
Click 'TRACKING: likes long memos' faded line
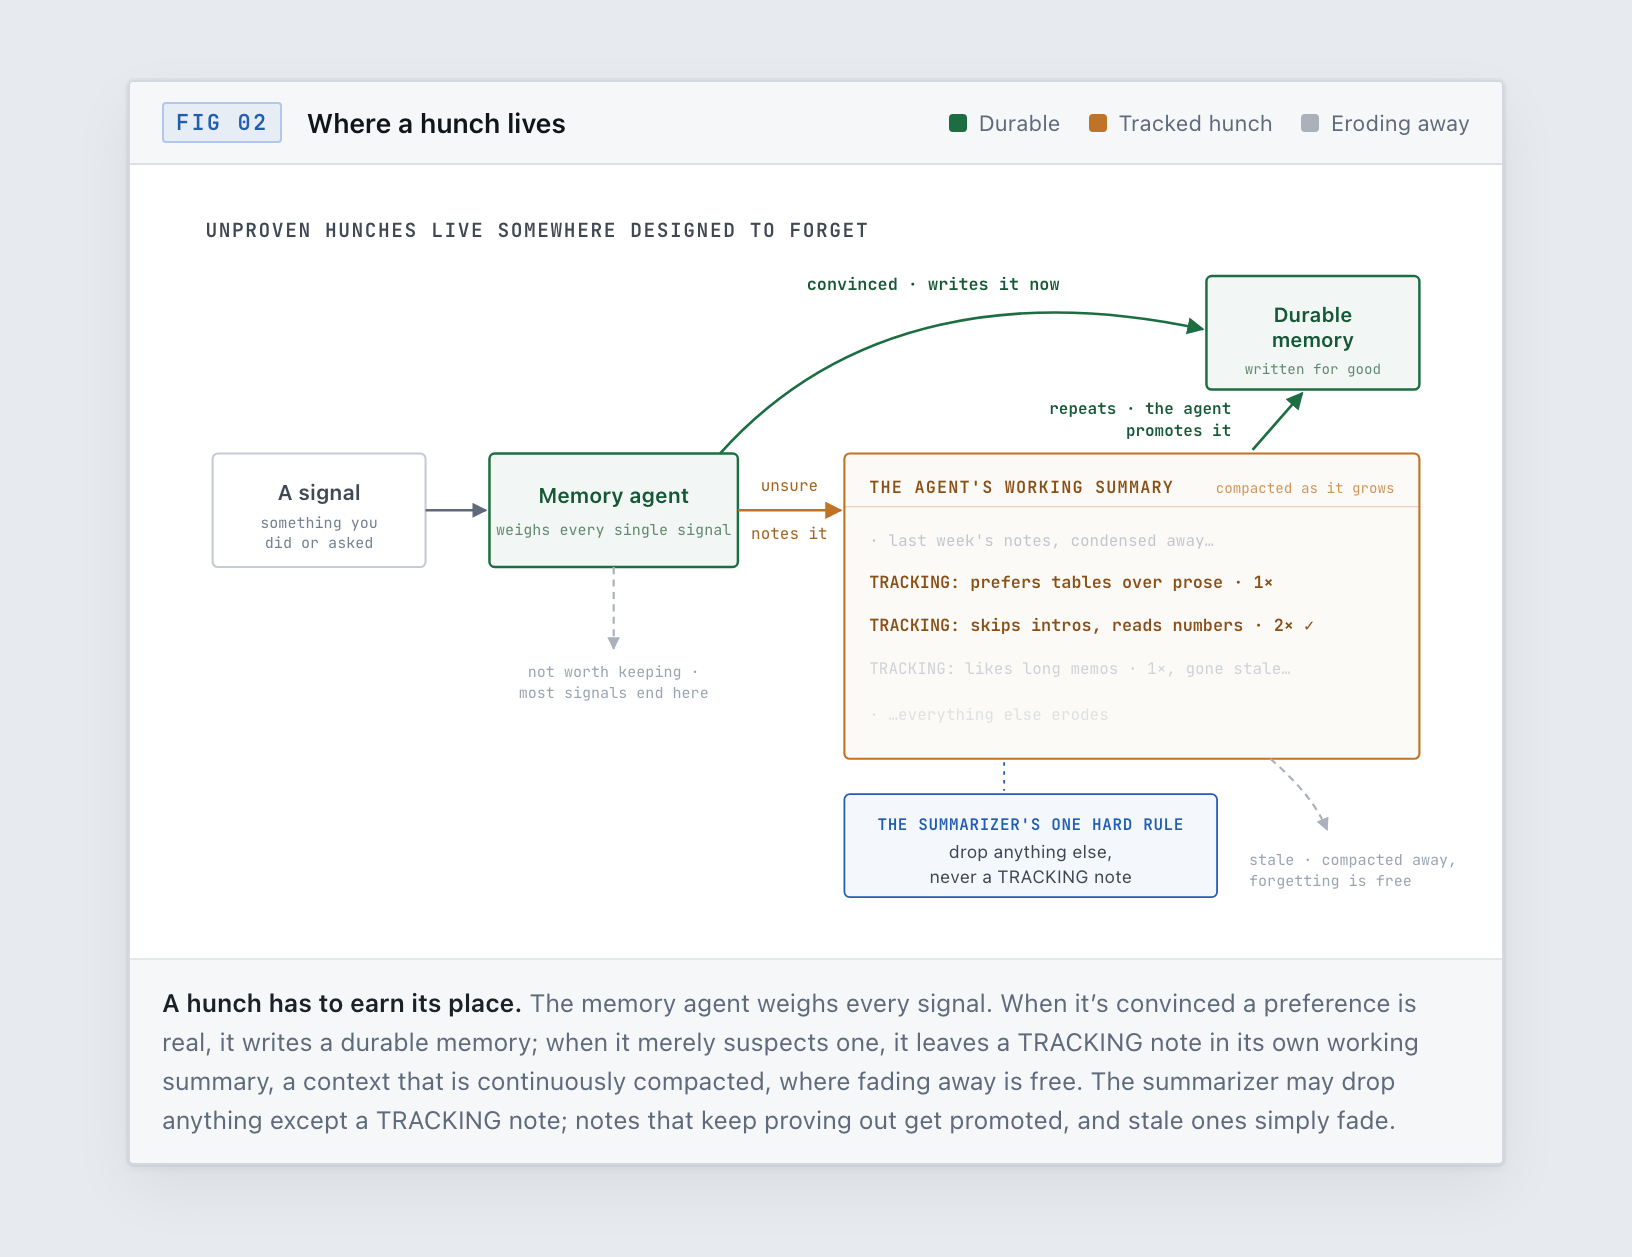click(1080, 669)
